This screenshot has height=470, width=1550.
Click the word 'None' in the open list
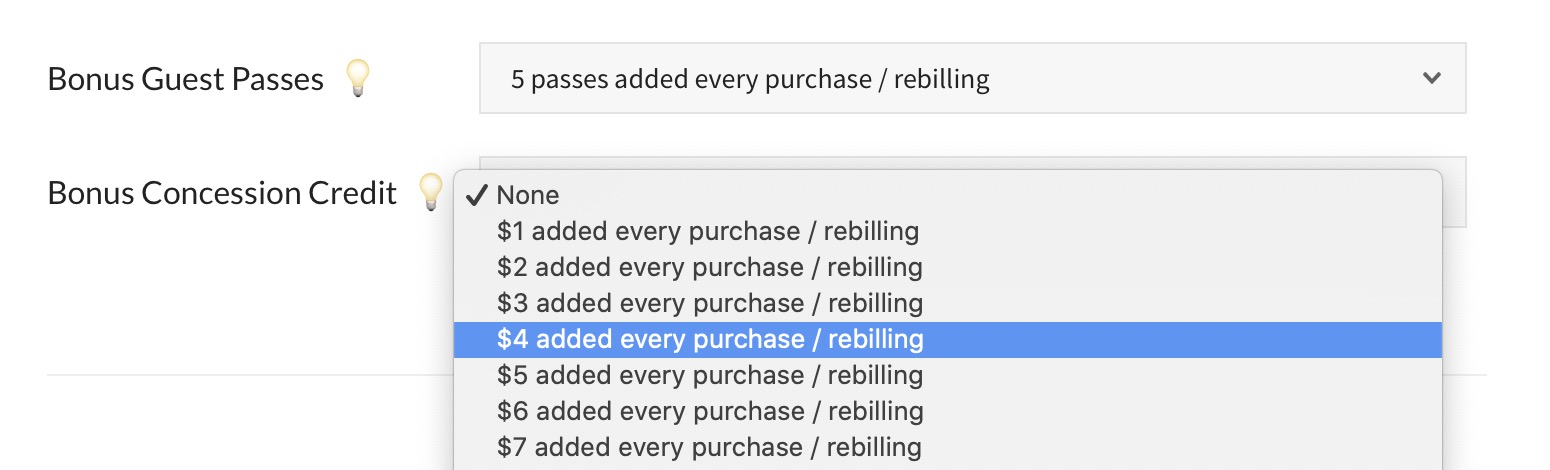528,195
